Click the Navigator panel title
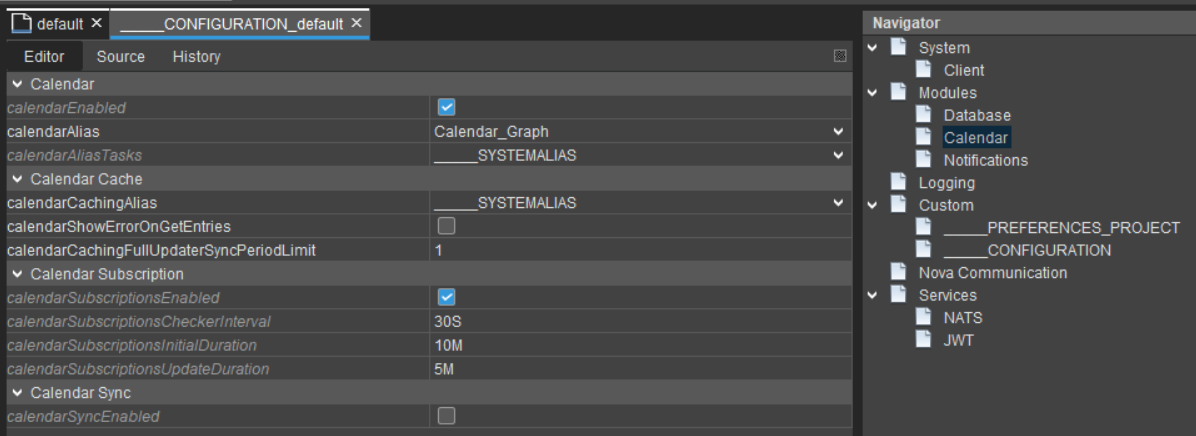 pos(906,23)
